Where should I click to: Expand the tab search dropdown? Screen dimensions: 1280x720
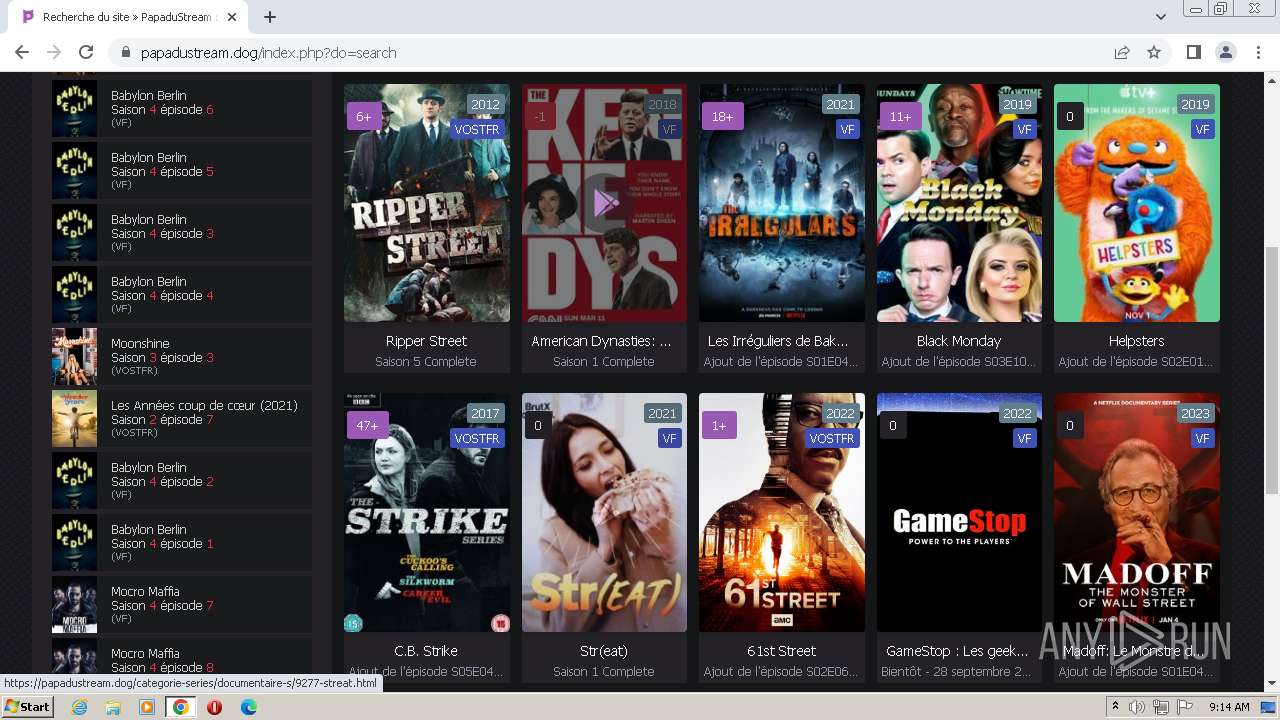pyautogui.click(x=1160, y=17)
